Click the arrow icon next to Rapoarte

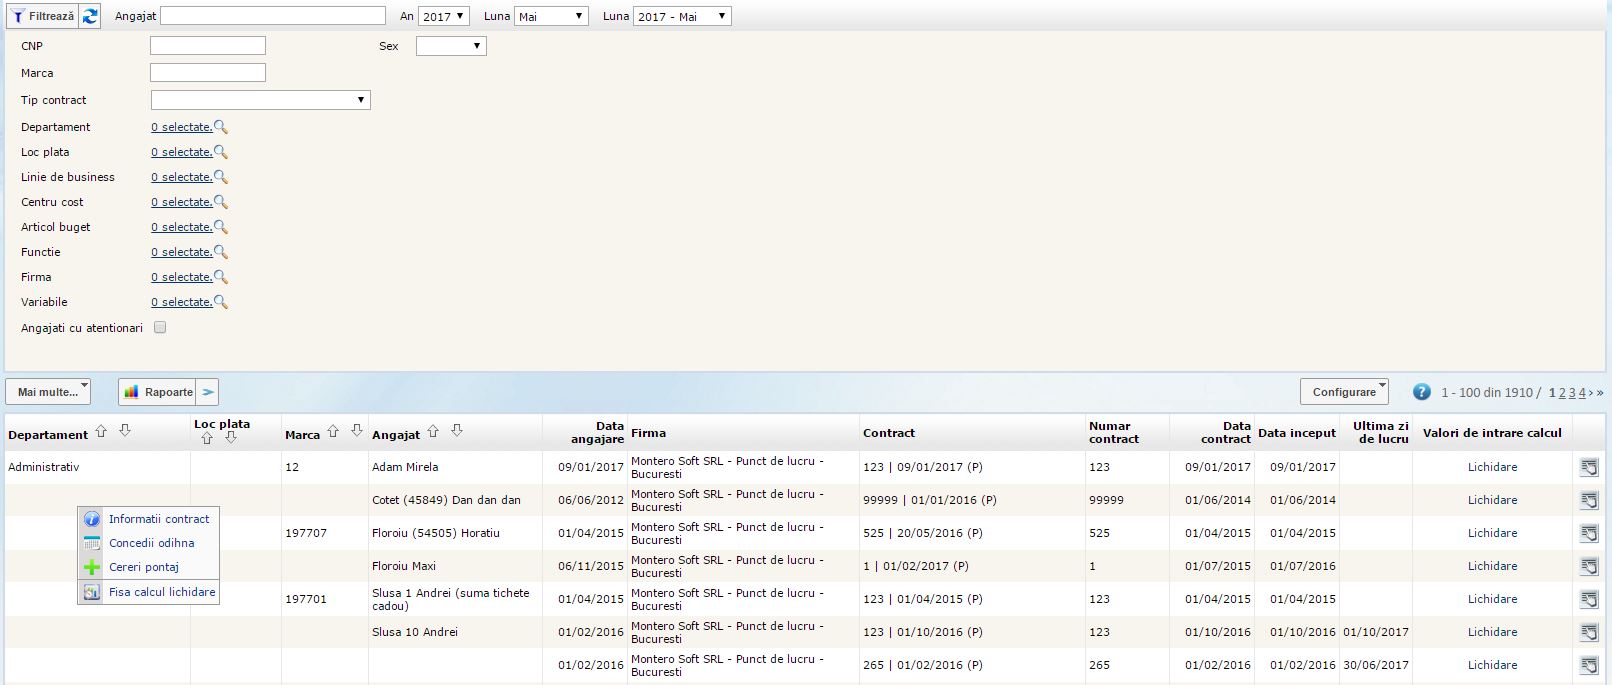pyautogui.click(x=208, y=392)
